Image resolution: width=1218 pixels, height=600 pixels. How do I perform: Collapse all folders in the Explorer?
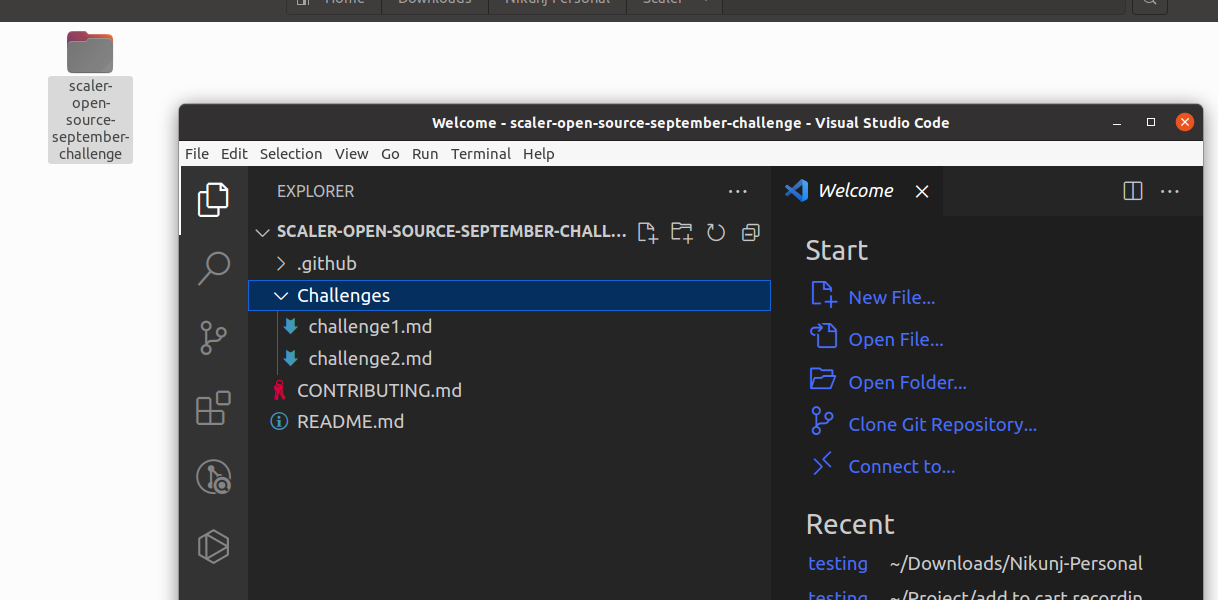tap(750, 232)
